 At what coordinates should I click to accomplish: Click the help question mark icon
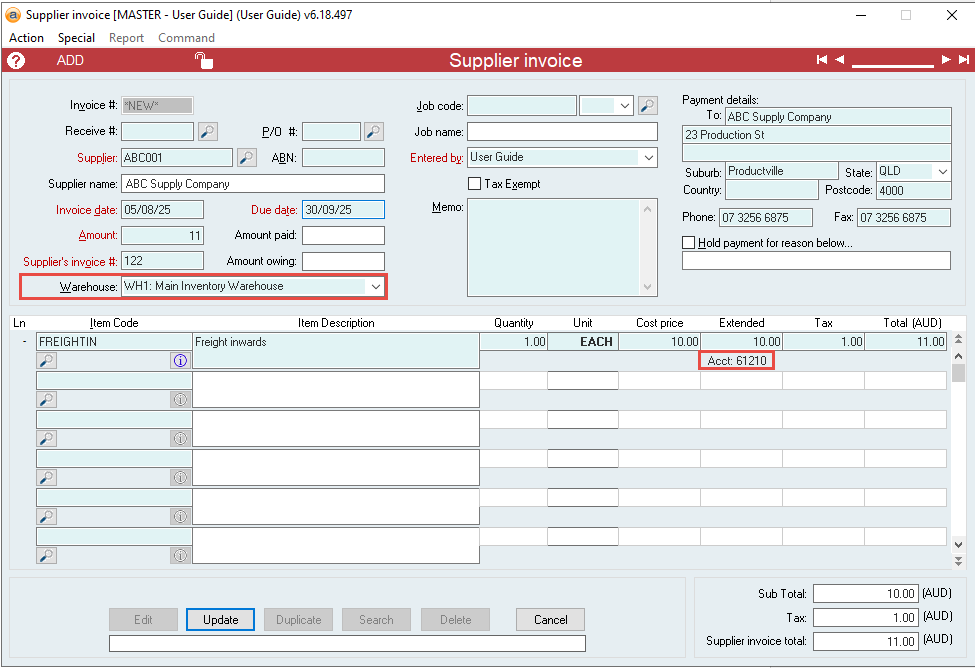pyautogui.click(x=16, y=60)
